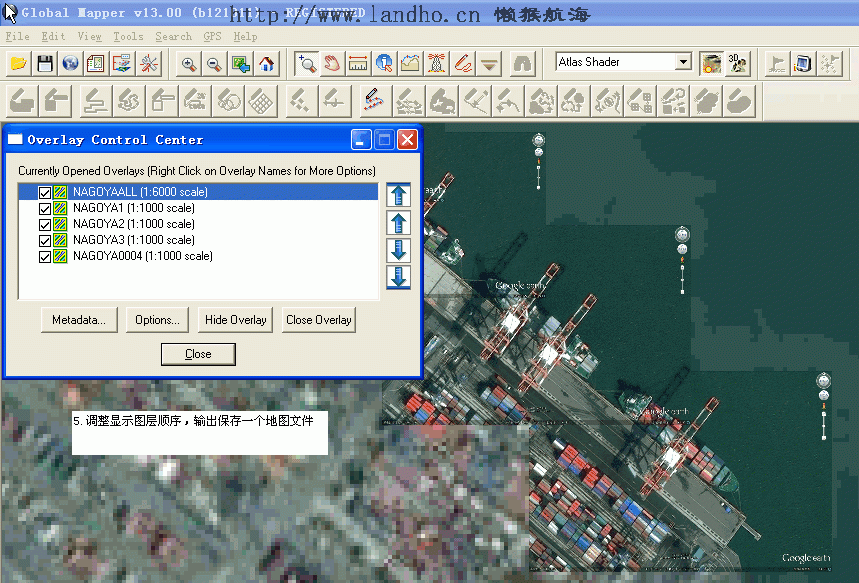Select the NAGOYAALL (1:6000 scale) row

[x=198, y=192]
